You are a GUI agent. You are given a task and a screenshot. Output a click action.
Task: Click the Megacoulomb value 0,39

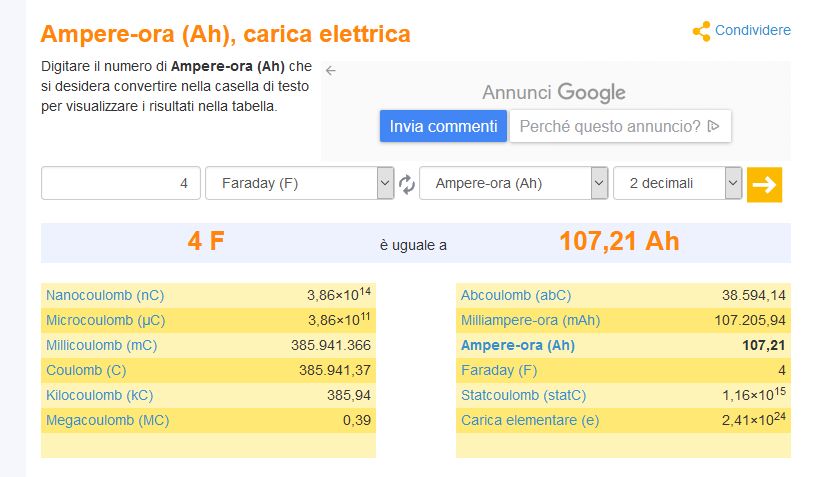pyautogui.click(x=356, y=420)
